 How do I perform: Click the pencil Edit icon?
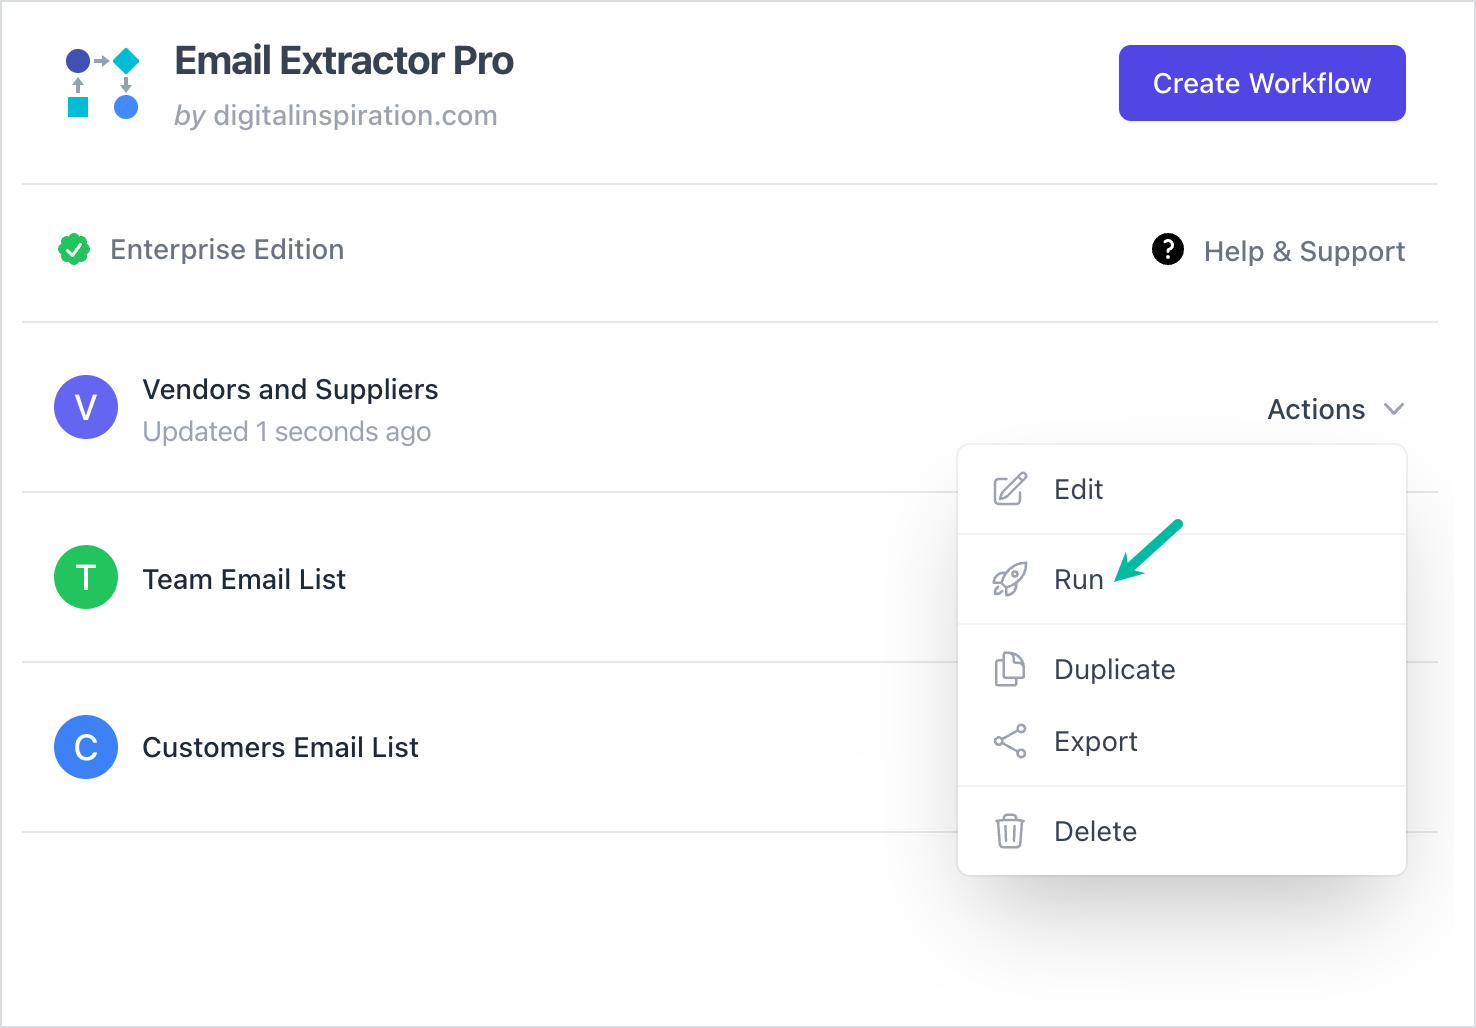pyautogui.click(x=1010, y=489)
